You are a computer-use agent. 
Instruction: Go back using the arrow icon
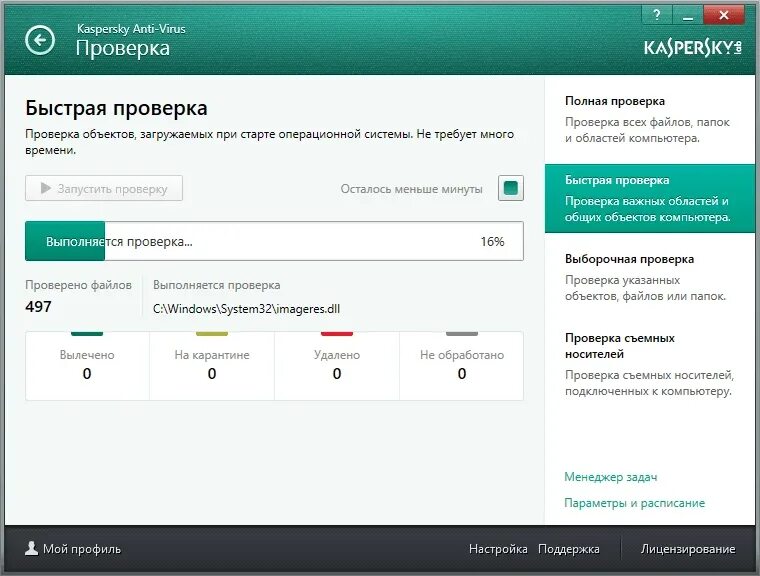click(40, 40)
